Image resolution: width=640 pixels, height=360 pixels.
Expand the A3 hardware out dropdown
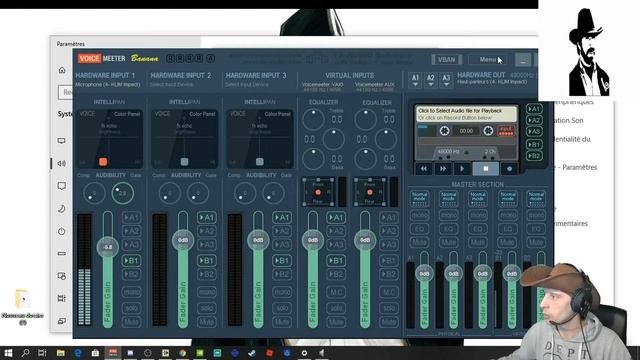[446, 80]
